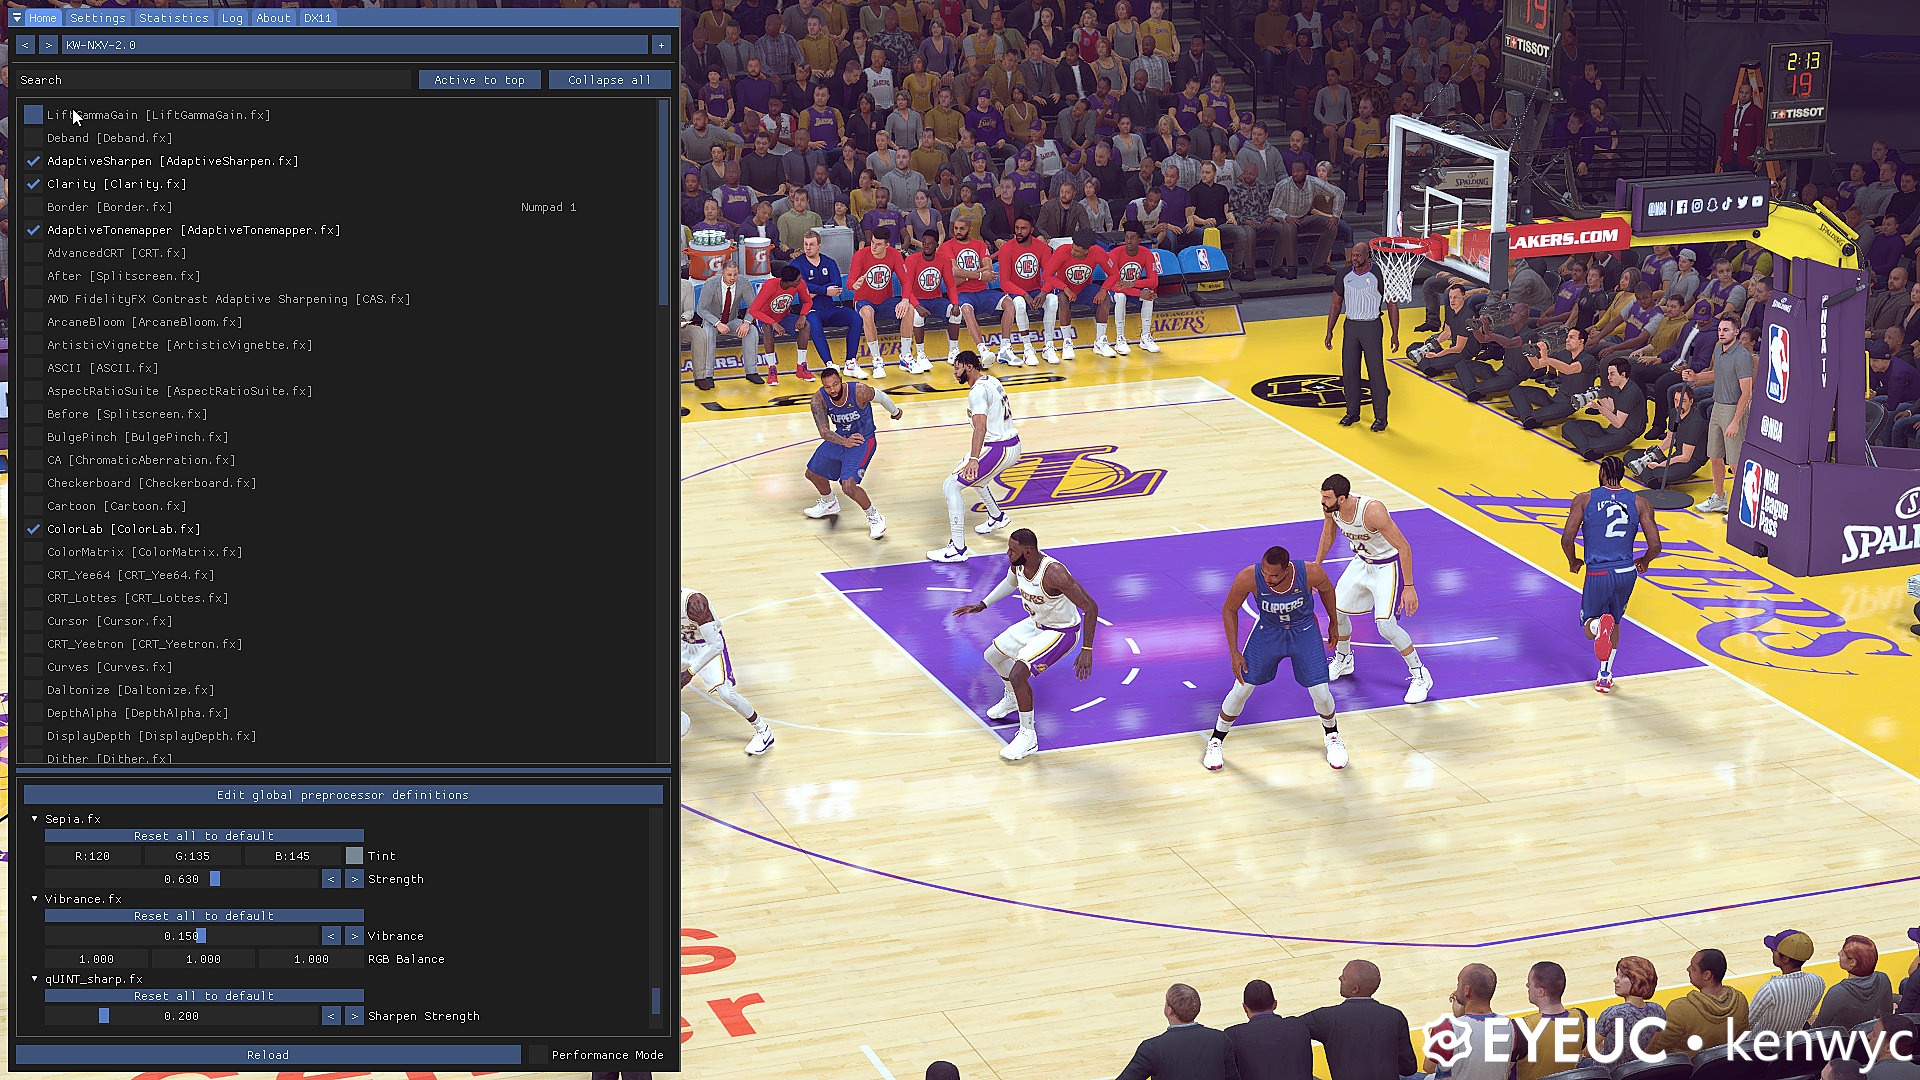Enable AMD FidelityFX CAS effect checkbox
The height and width of the screenshot is (1080, 1920).
[x=33, y=299]
